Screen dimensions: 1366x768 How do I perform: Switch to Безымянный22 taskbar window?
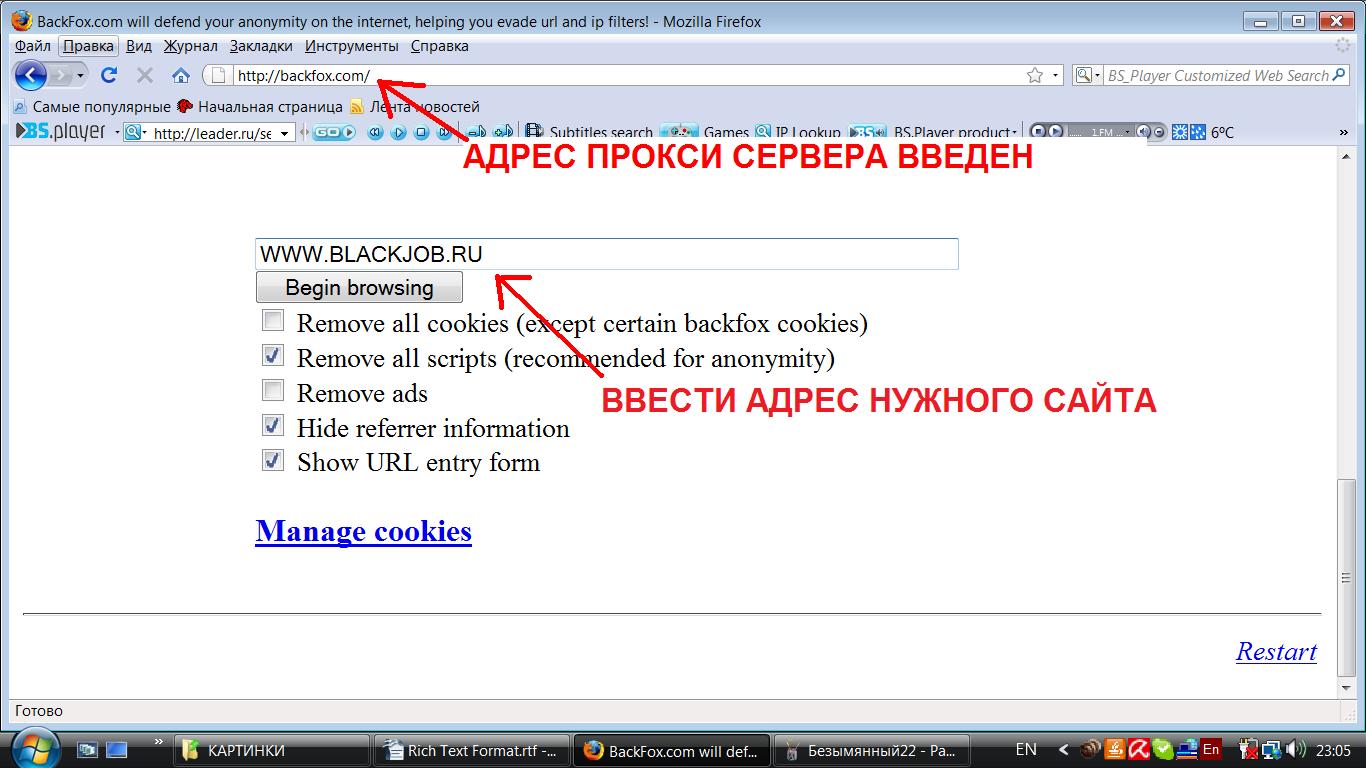click(871, 750)
